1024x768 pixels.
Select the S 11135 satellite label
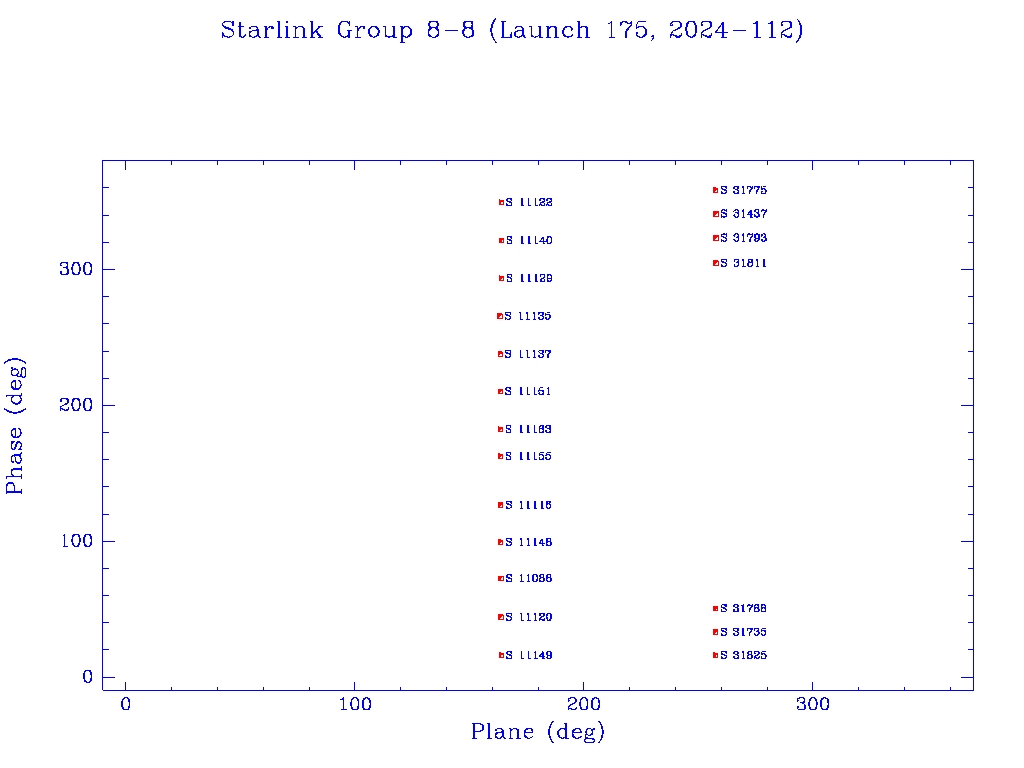pos(528,316)
